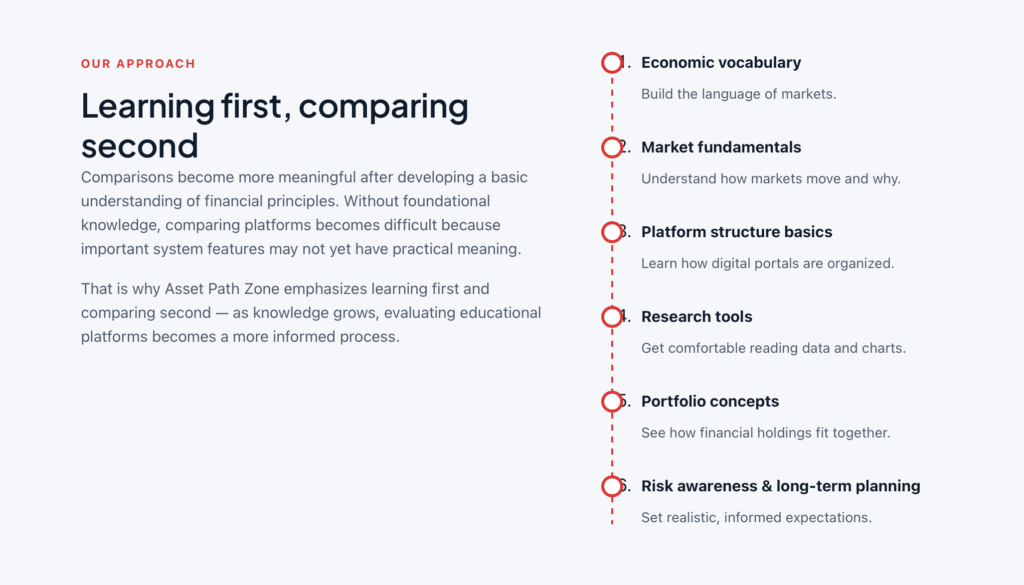Click the Learning first, comparing second title
The height and width of the screenshot is (585, 1024).
point(275,125)
